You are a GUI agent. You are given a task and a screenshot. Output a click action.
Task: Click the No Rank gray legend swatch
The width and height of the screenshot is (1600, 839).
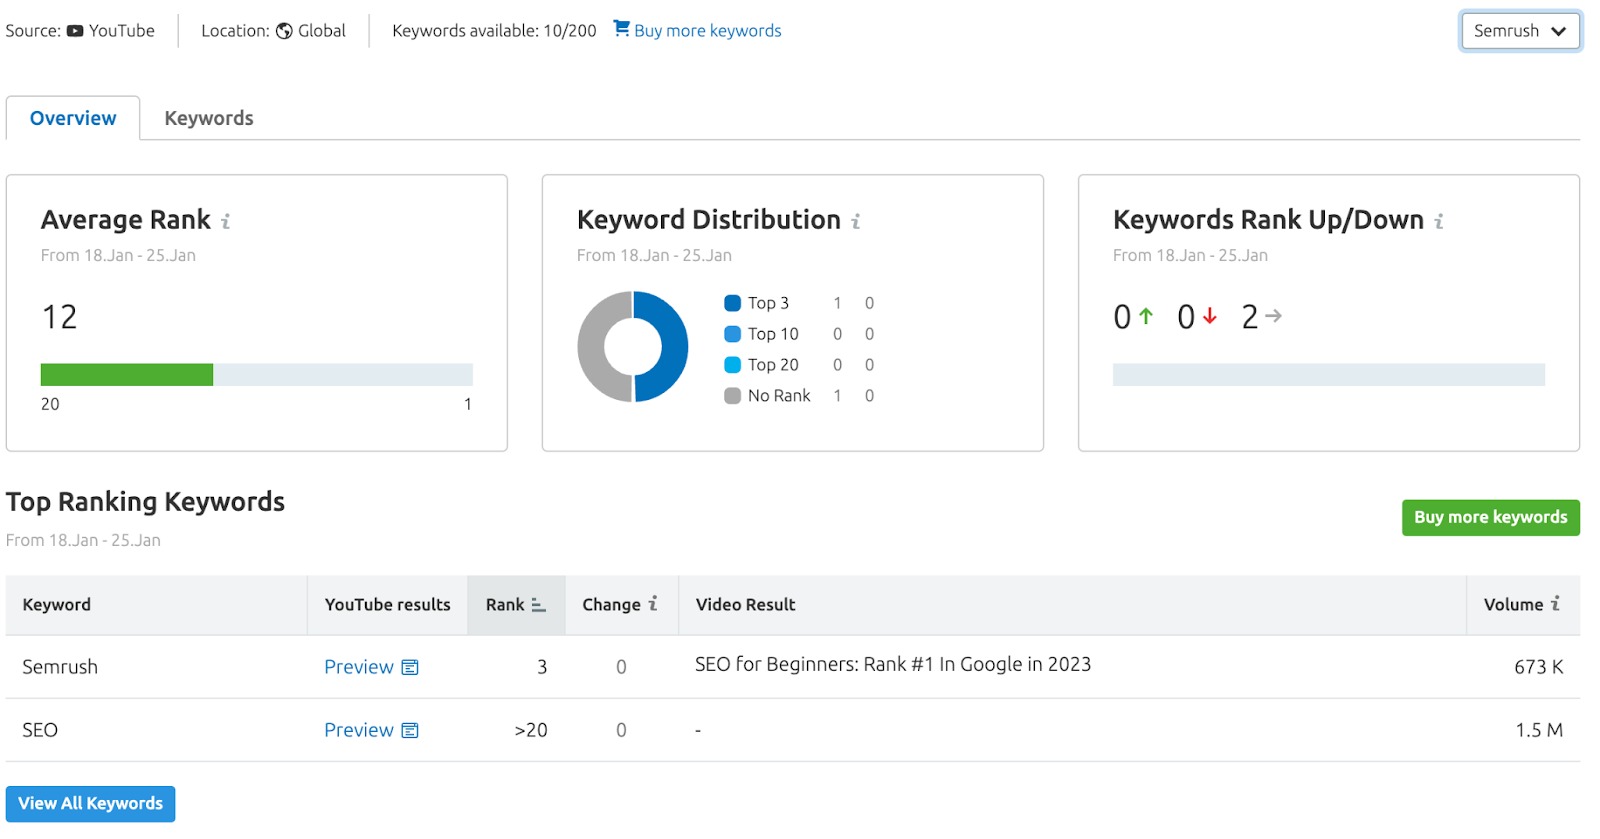732,396
